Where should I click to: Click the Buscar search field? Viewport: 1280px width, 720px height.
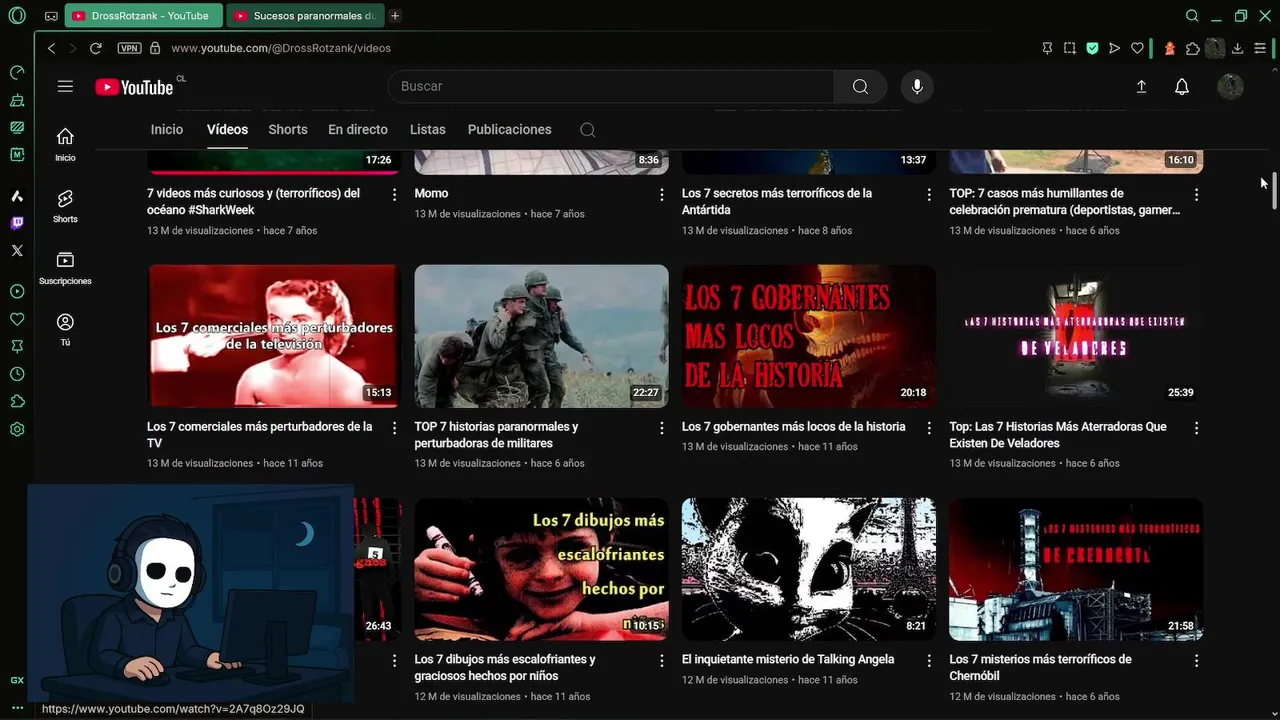[611, 86]
